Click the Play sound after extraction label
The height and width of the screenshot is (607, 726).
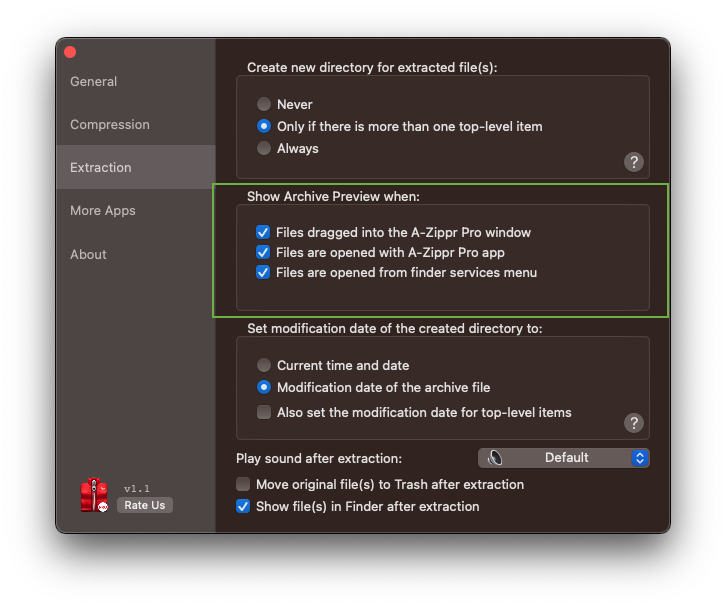[319, 458]
